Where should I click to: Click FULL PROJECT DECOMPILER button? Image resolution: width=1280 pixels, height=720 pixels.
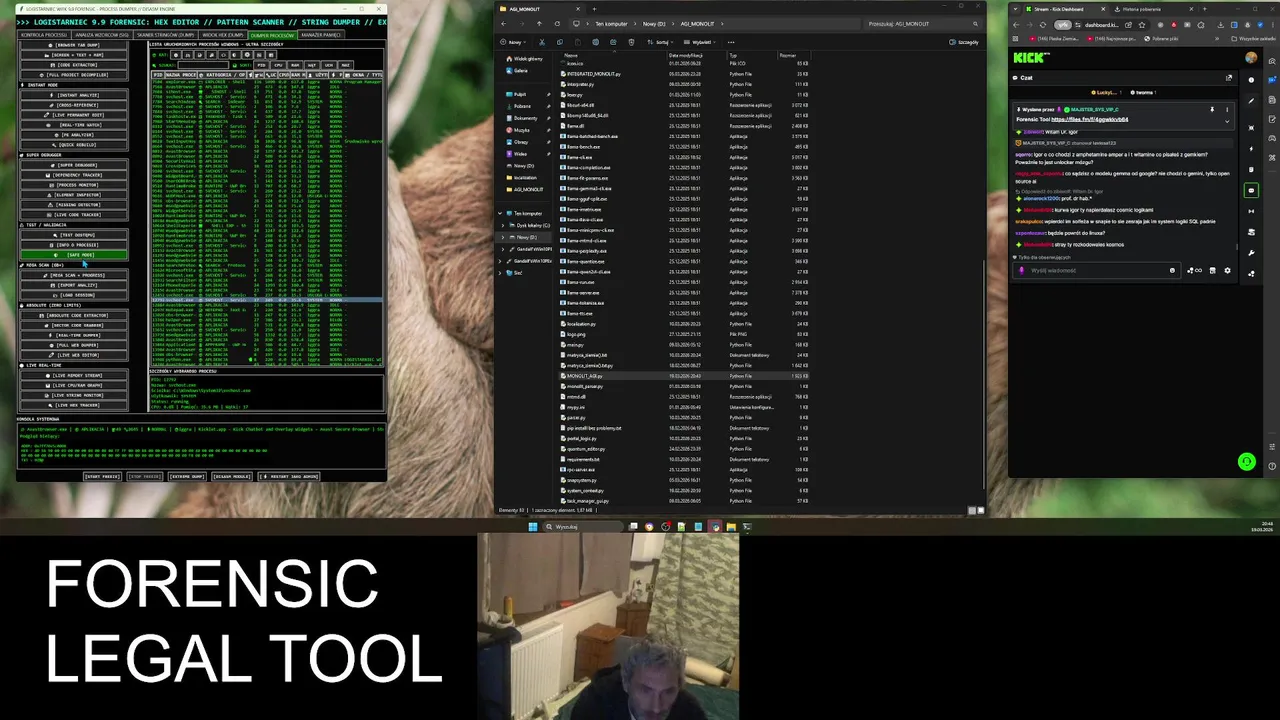tap(75, 75)
